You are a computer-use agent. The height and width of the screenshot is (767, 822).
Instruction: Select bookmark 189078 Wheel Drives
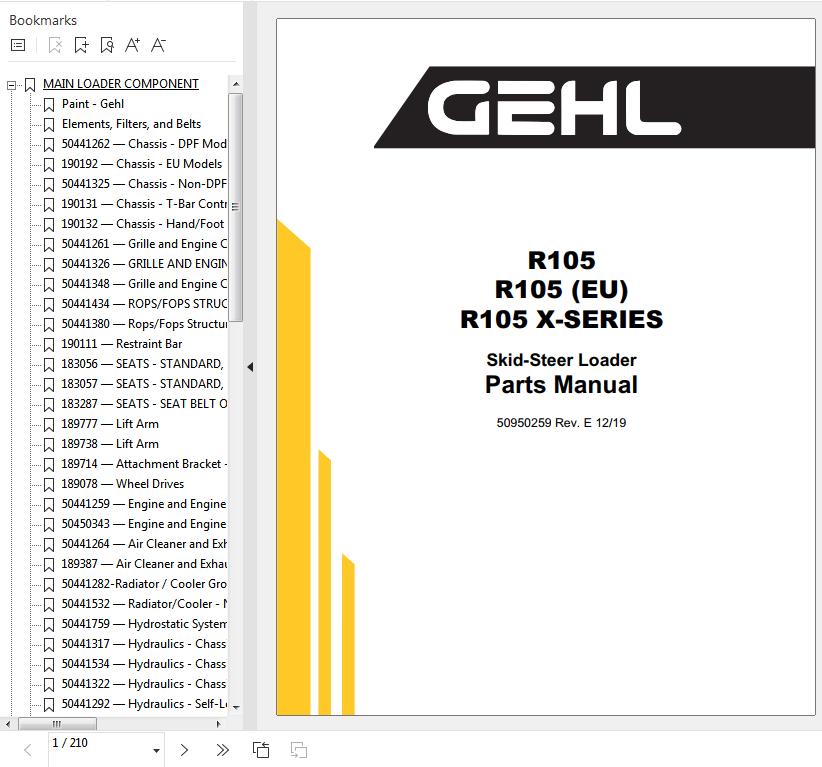[123, 484]
